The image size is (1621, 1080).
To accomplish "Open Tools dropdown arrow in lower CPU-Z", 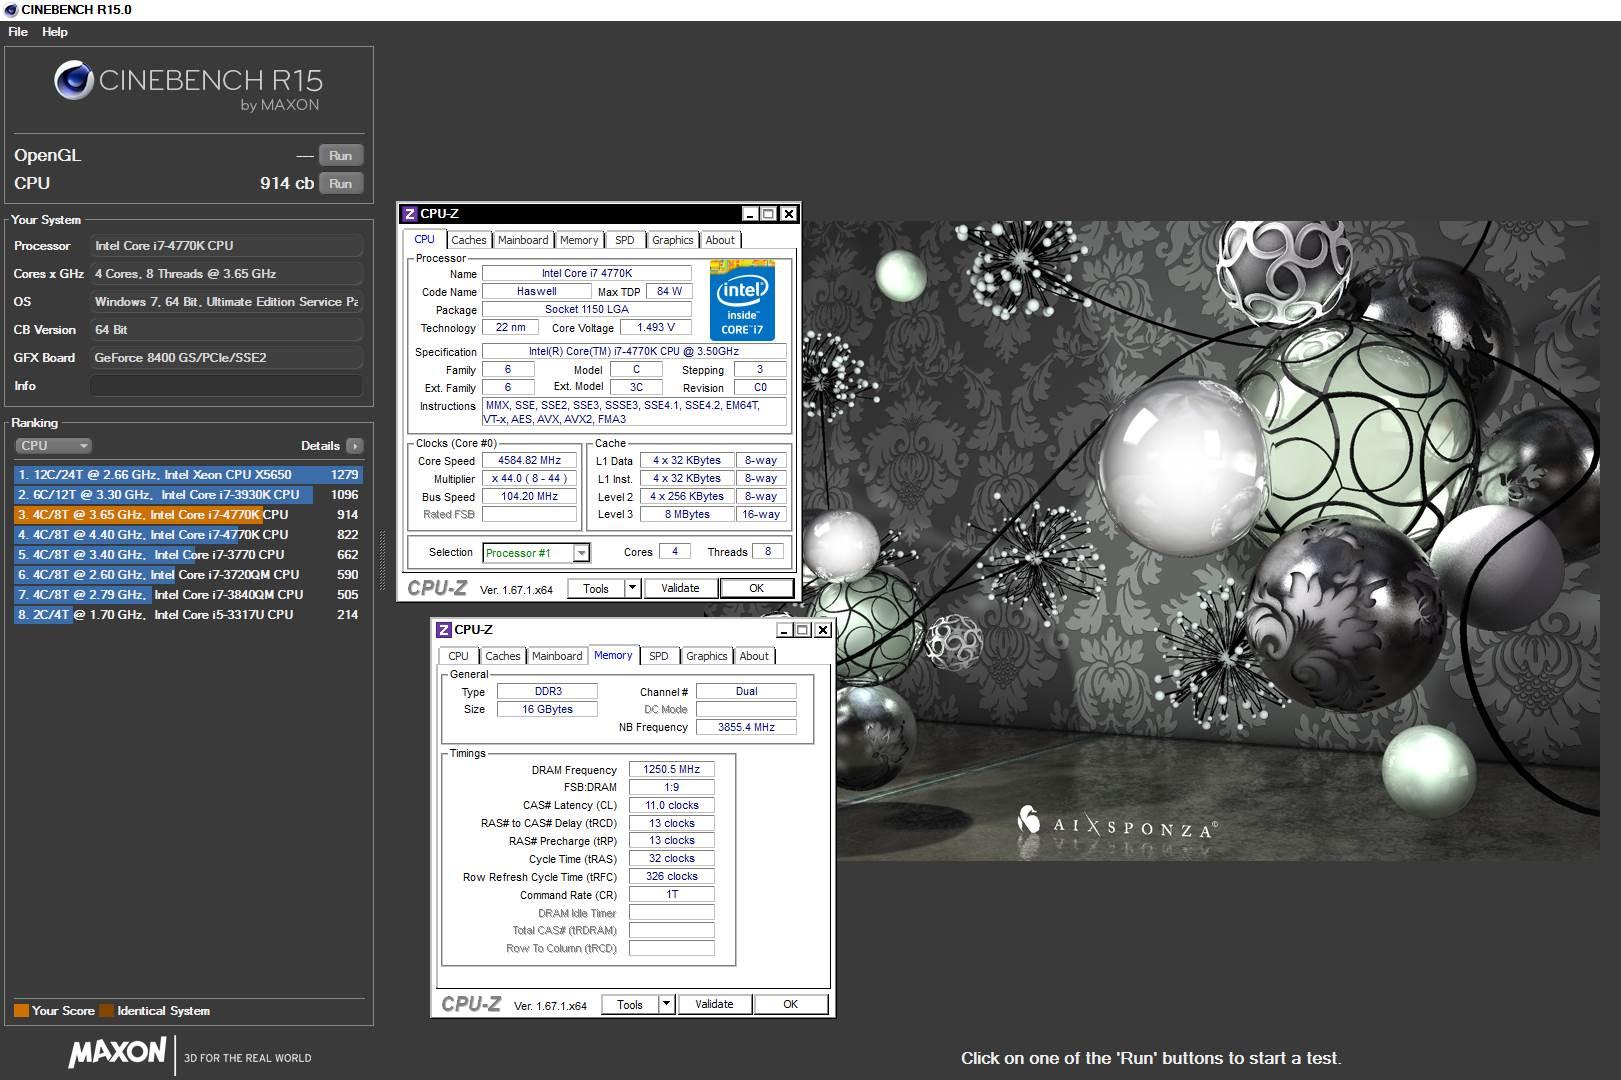I will [x=667, y=1005].
